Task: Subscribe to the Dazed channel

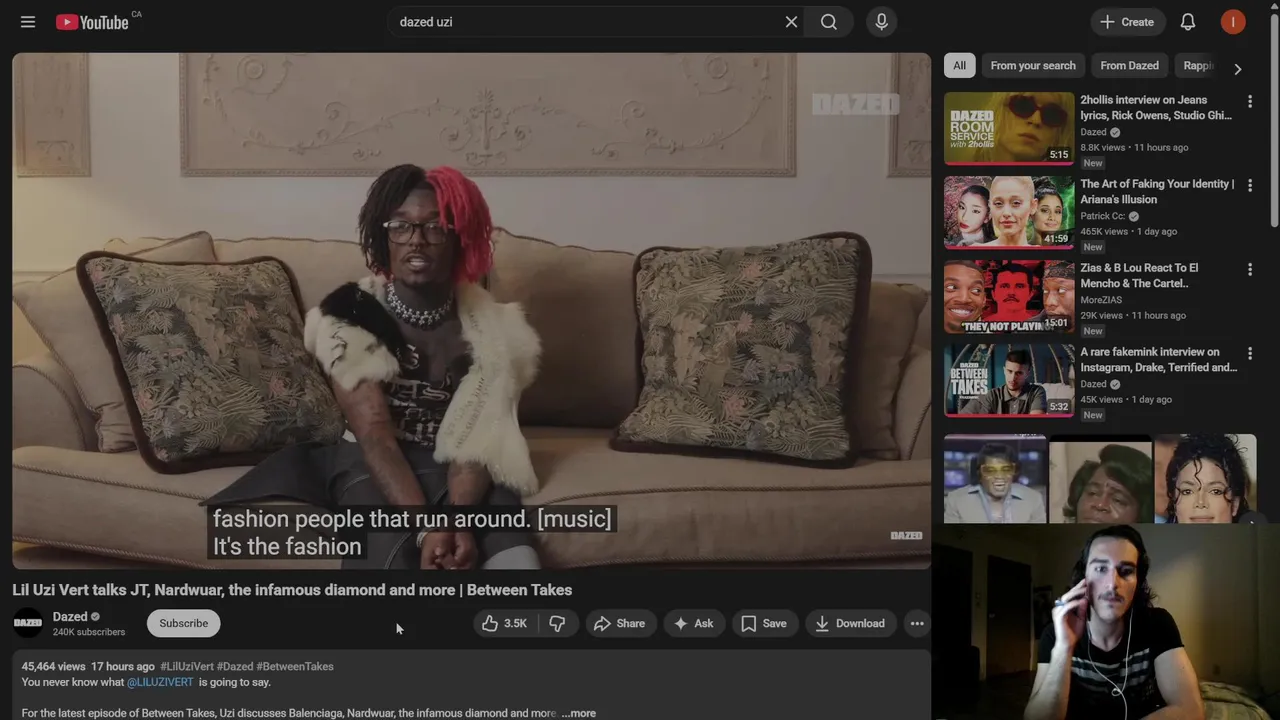Action: point(184,623)
